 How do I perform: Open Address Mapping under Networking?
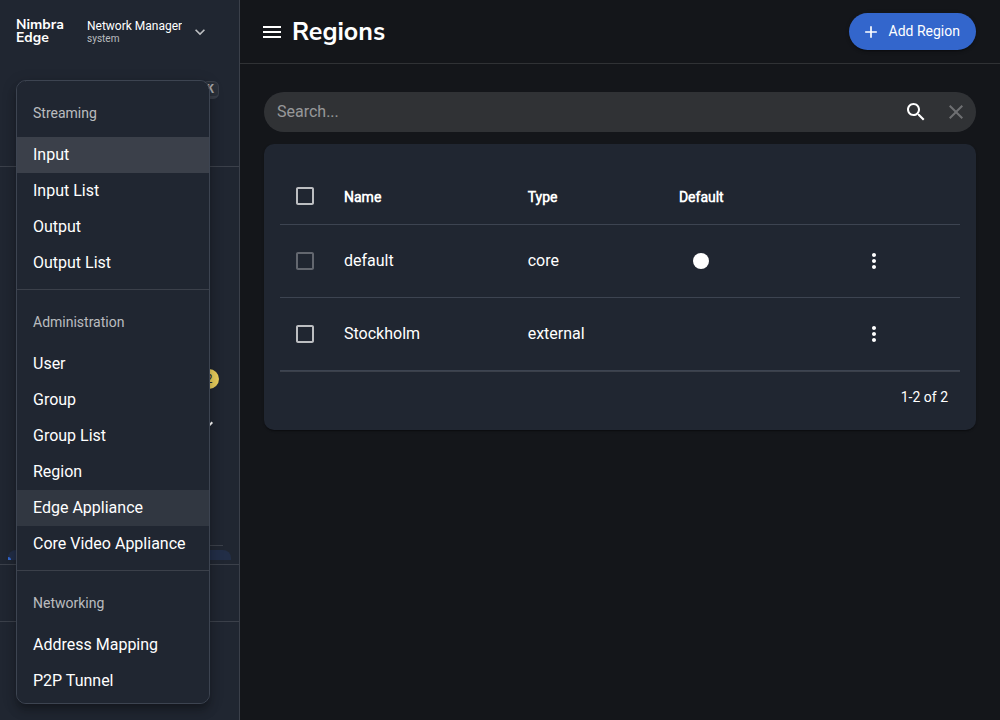(x=113, y=645)
